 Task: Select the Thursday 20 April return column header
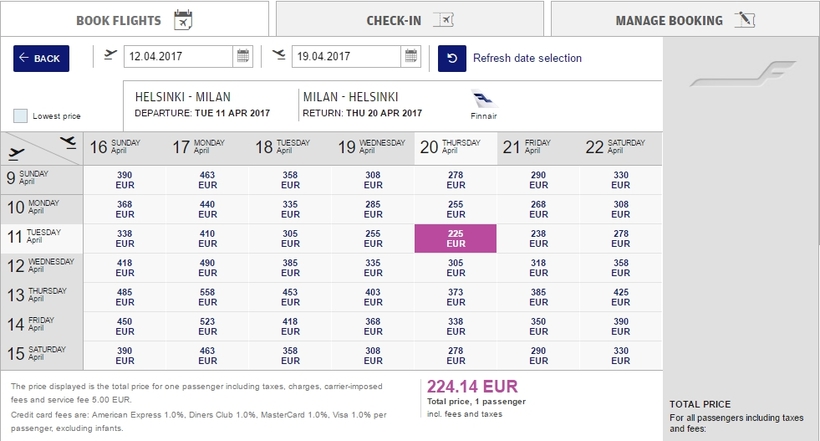[x=455, y=147]
